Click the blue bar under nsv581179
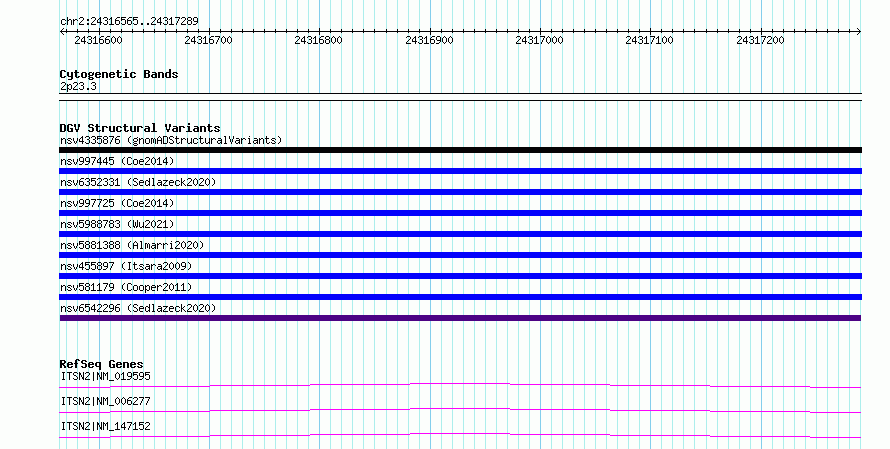Image resolution: width=890 pixels, height=449 pixels. [x=460, y=297]
